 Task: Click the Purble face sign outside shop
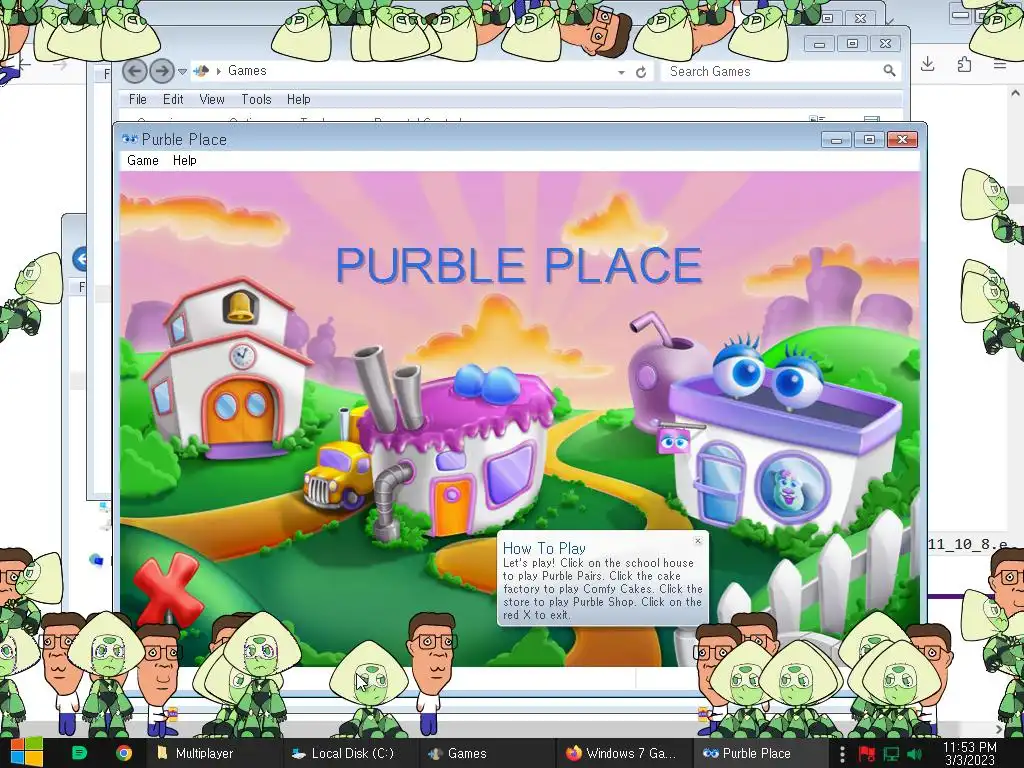pos(674,441)
